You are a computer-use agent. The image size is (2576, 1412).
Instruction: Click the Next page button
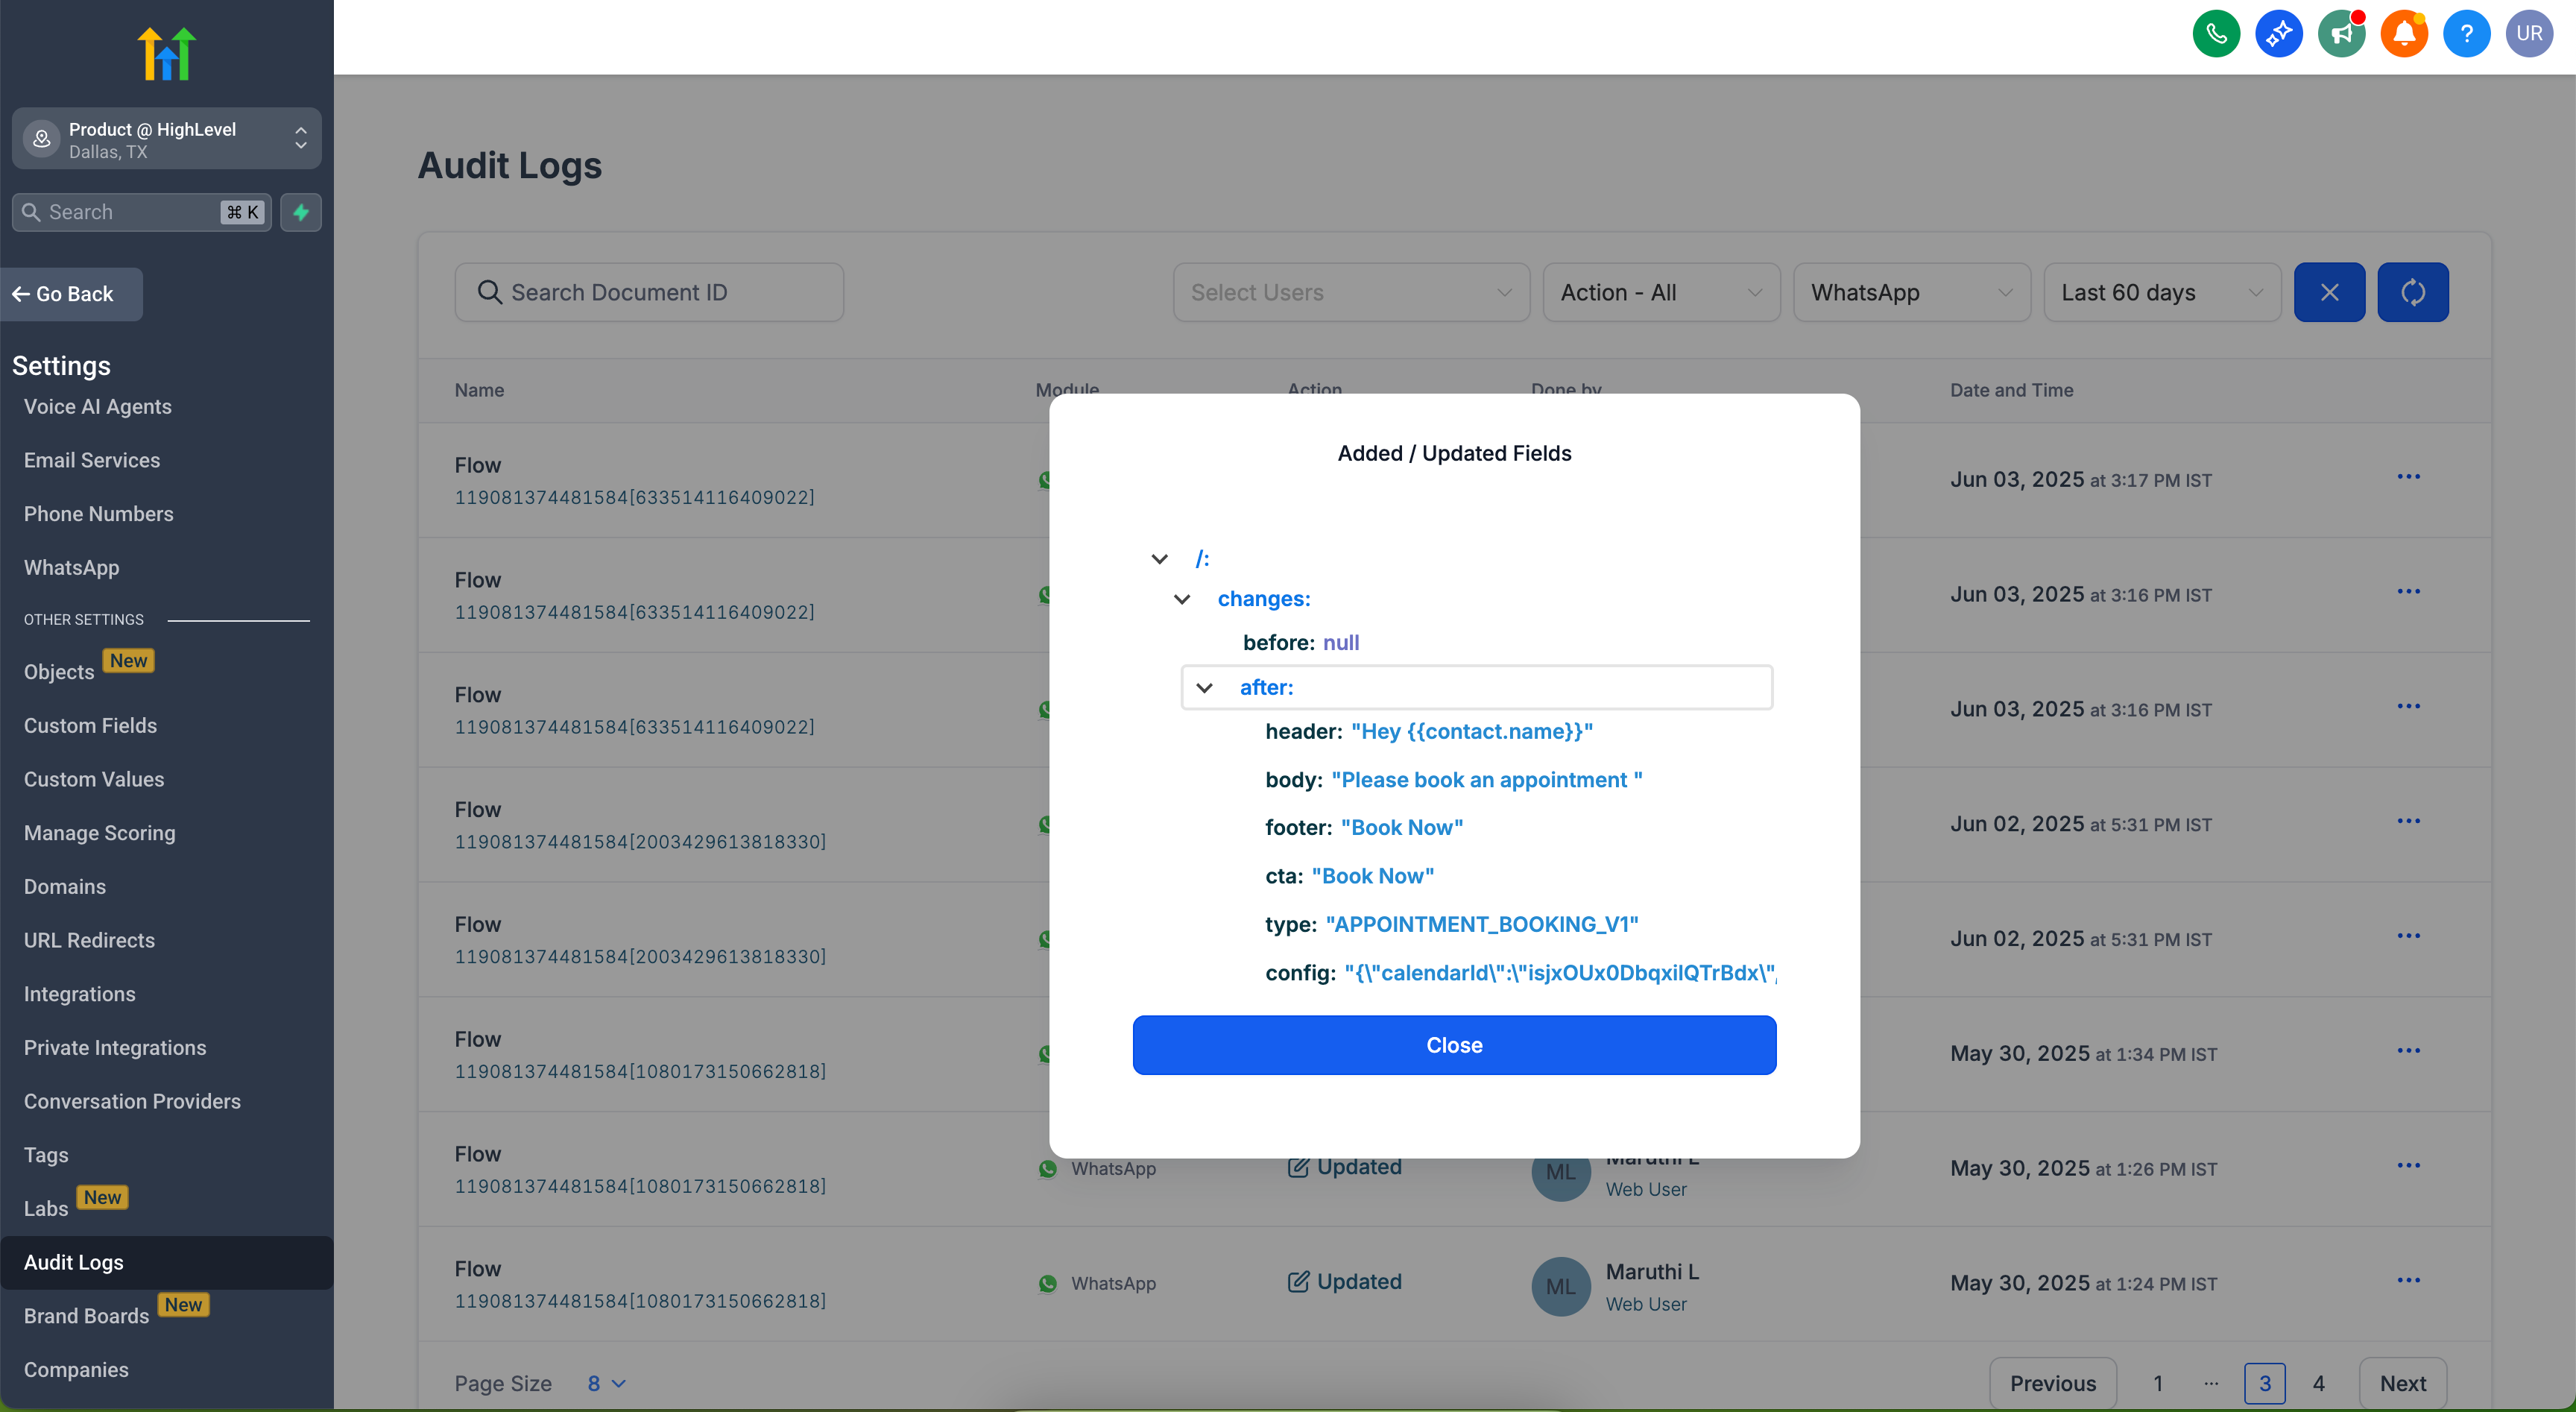[2402, 1384]
